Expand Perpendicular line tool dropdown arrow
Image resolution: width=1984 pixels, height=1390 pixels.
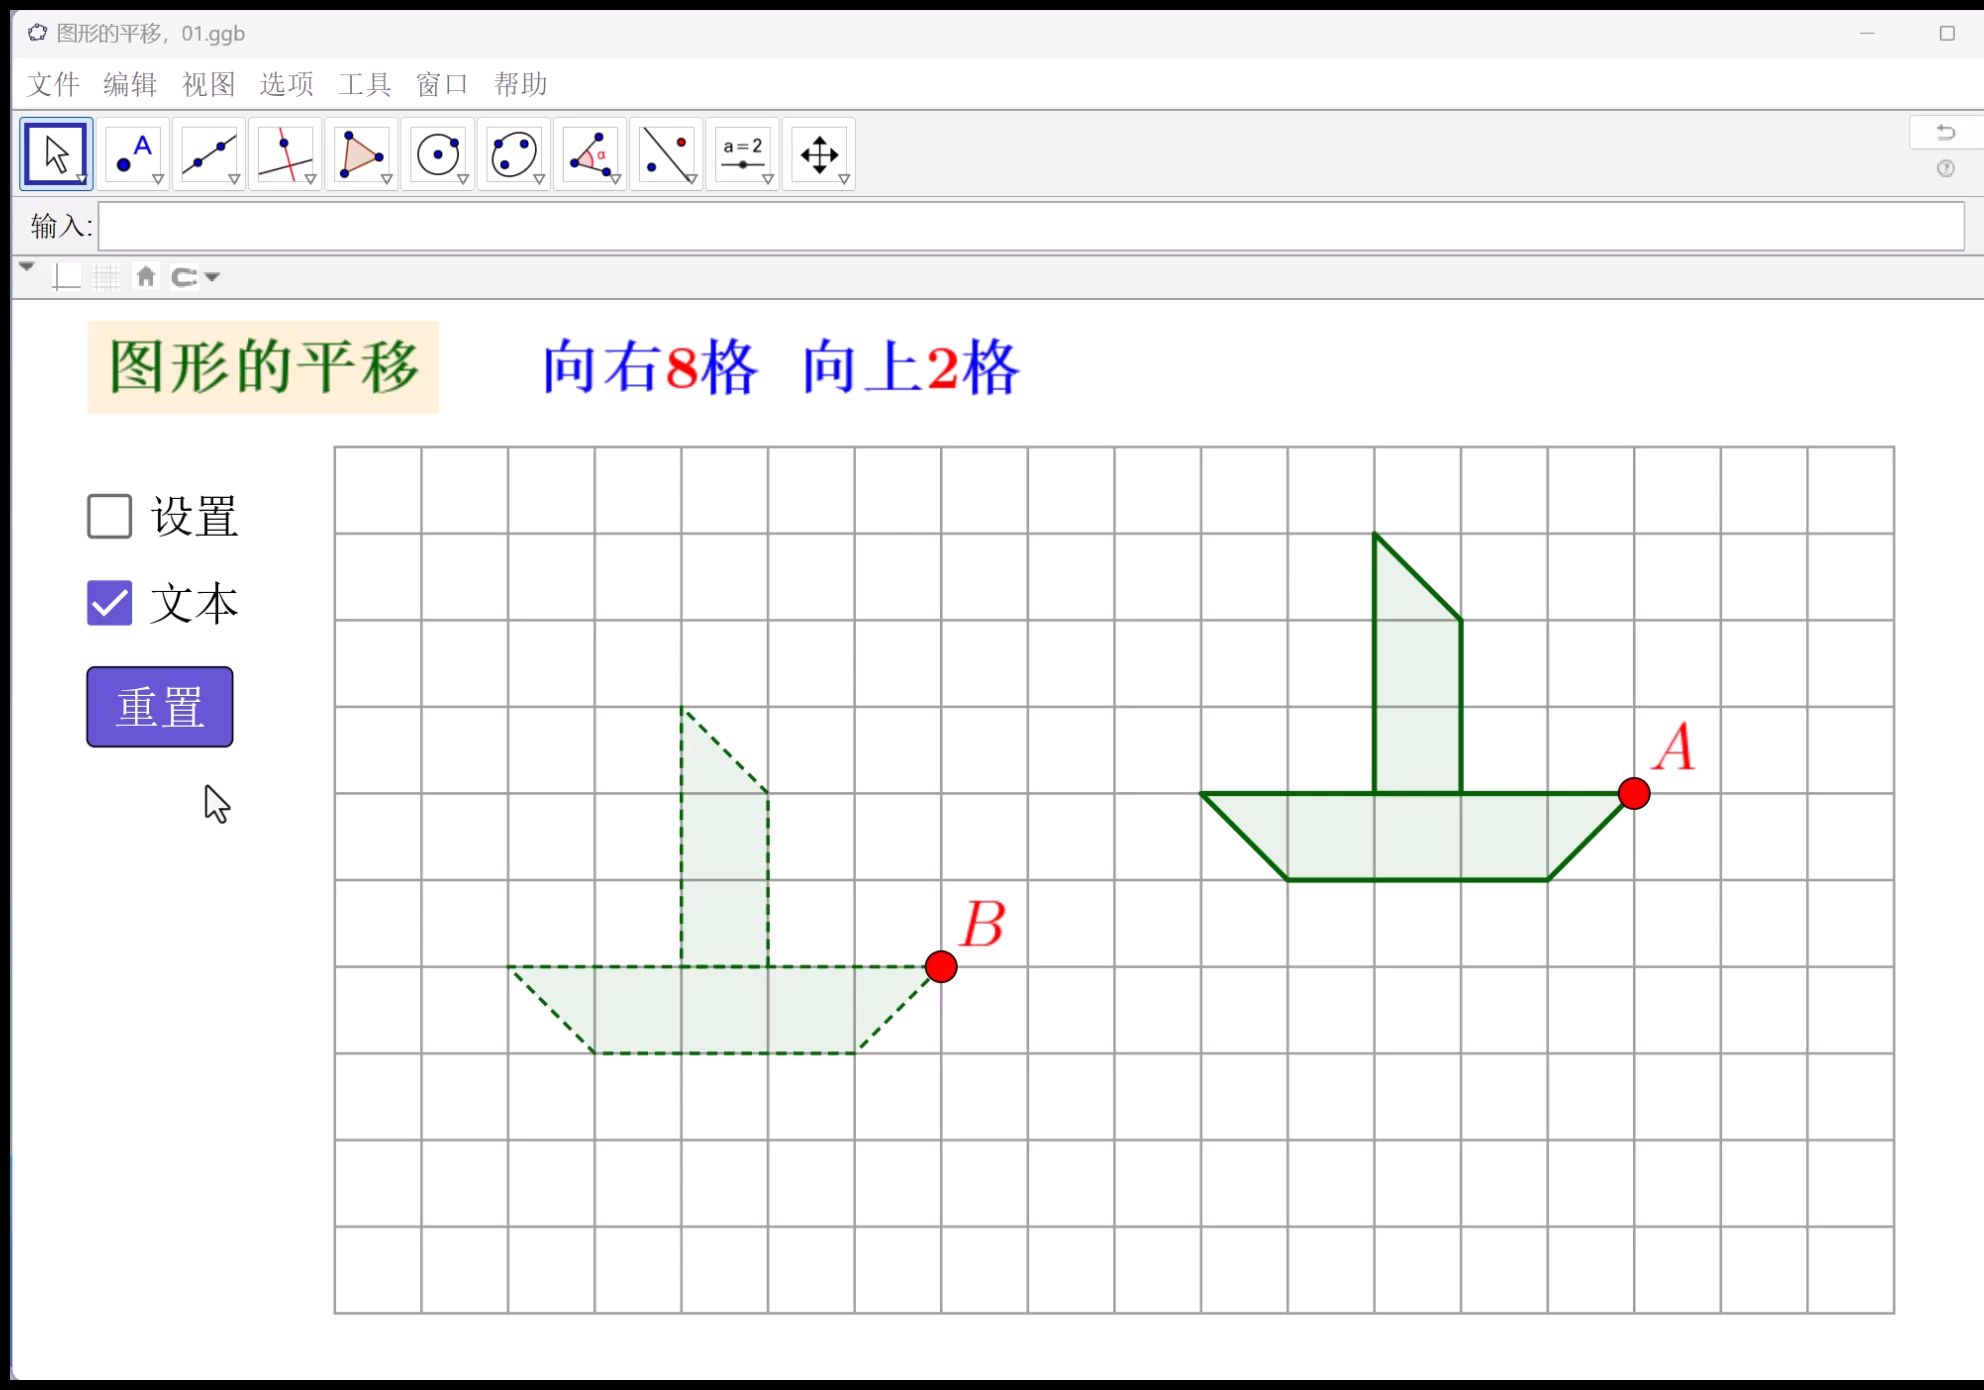(310, 179)
